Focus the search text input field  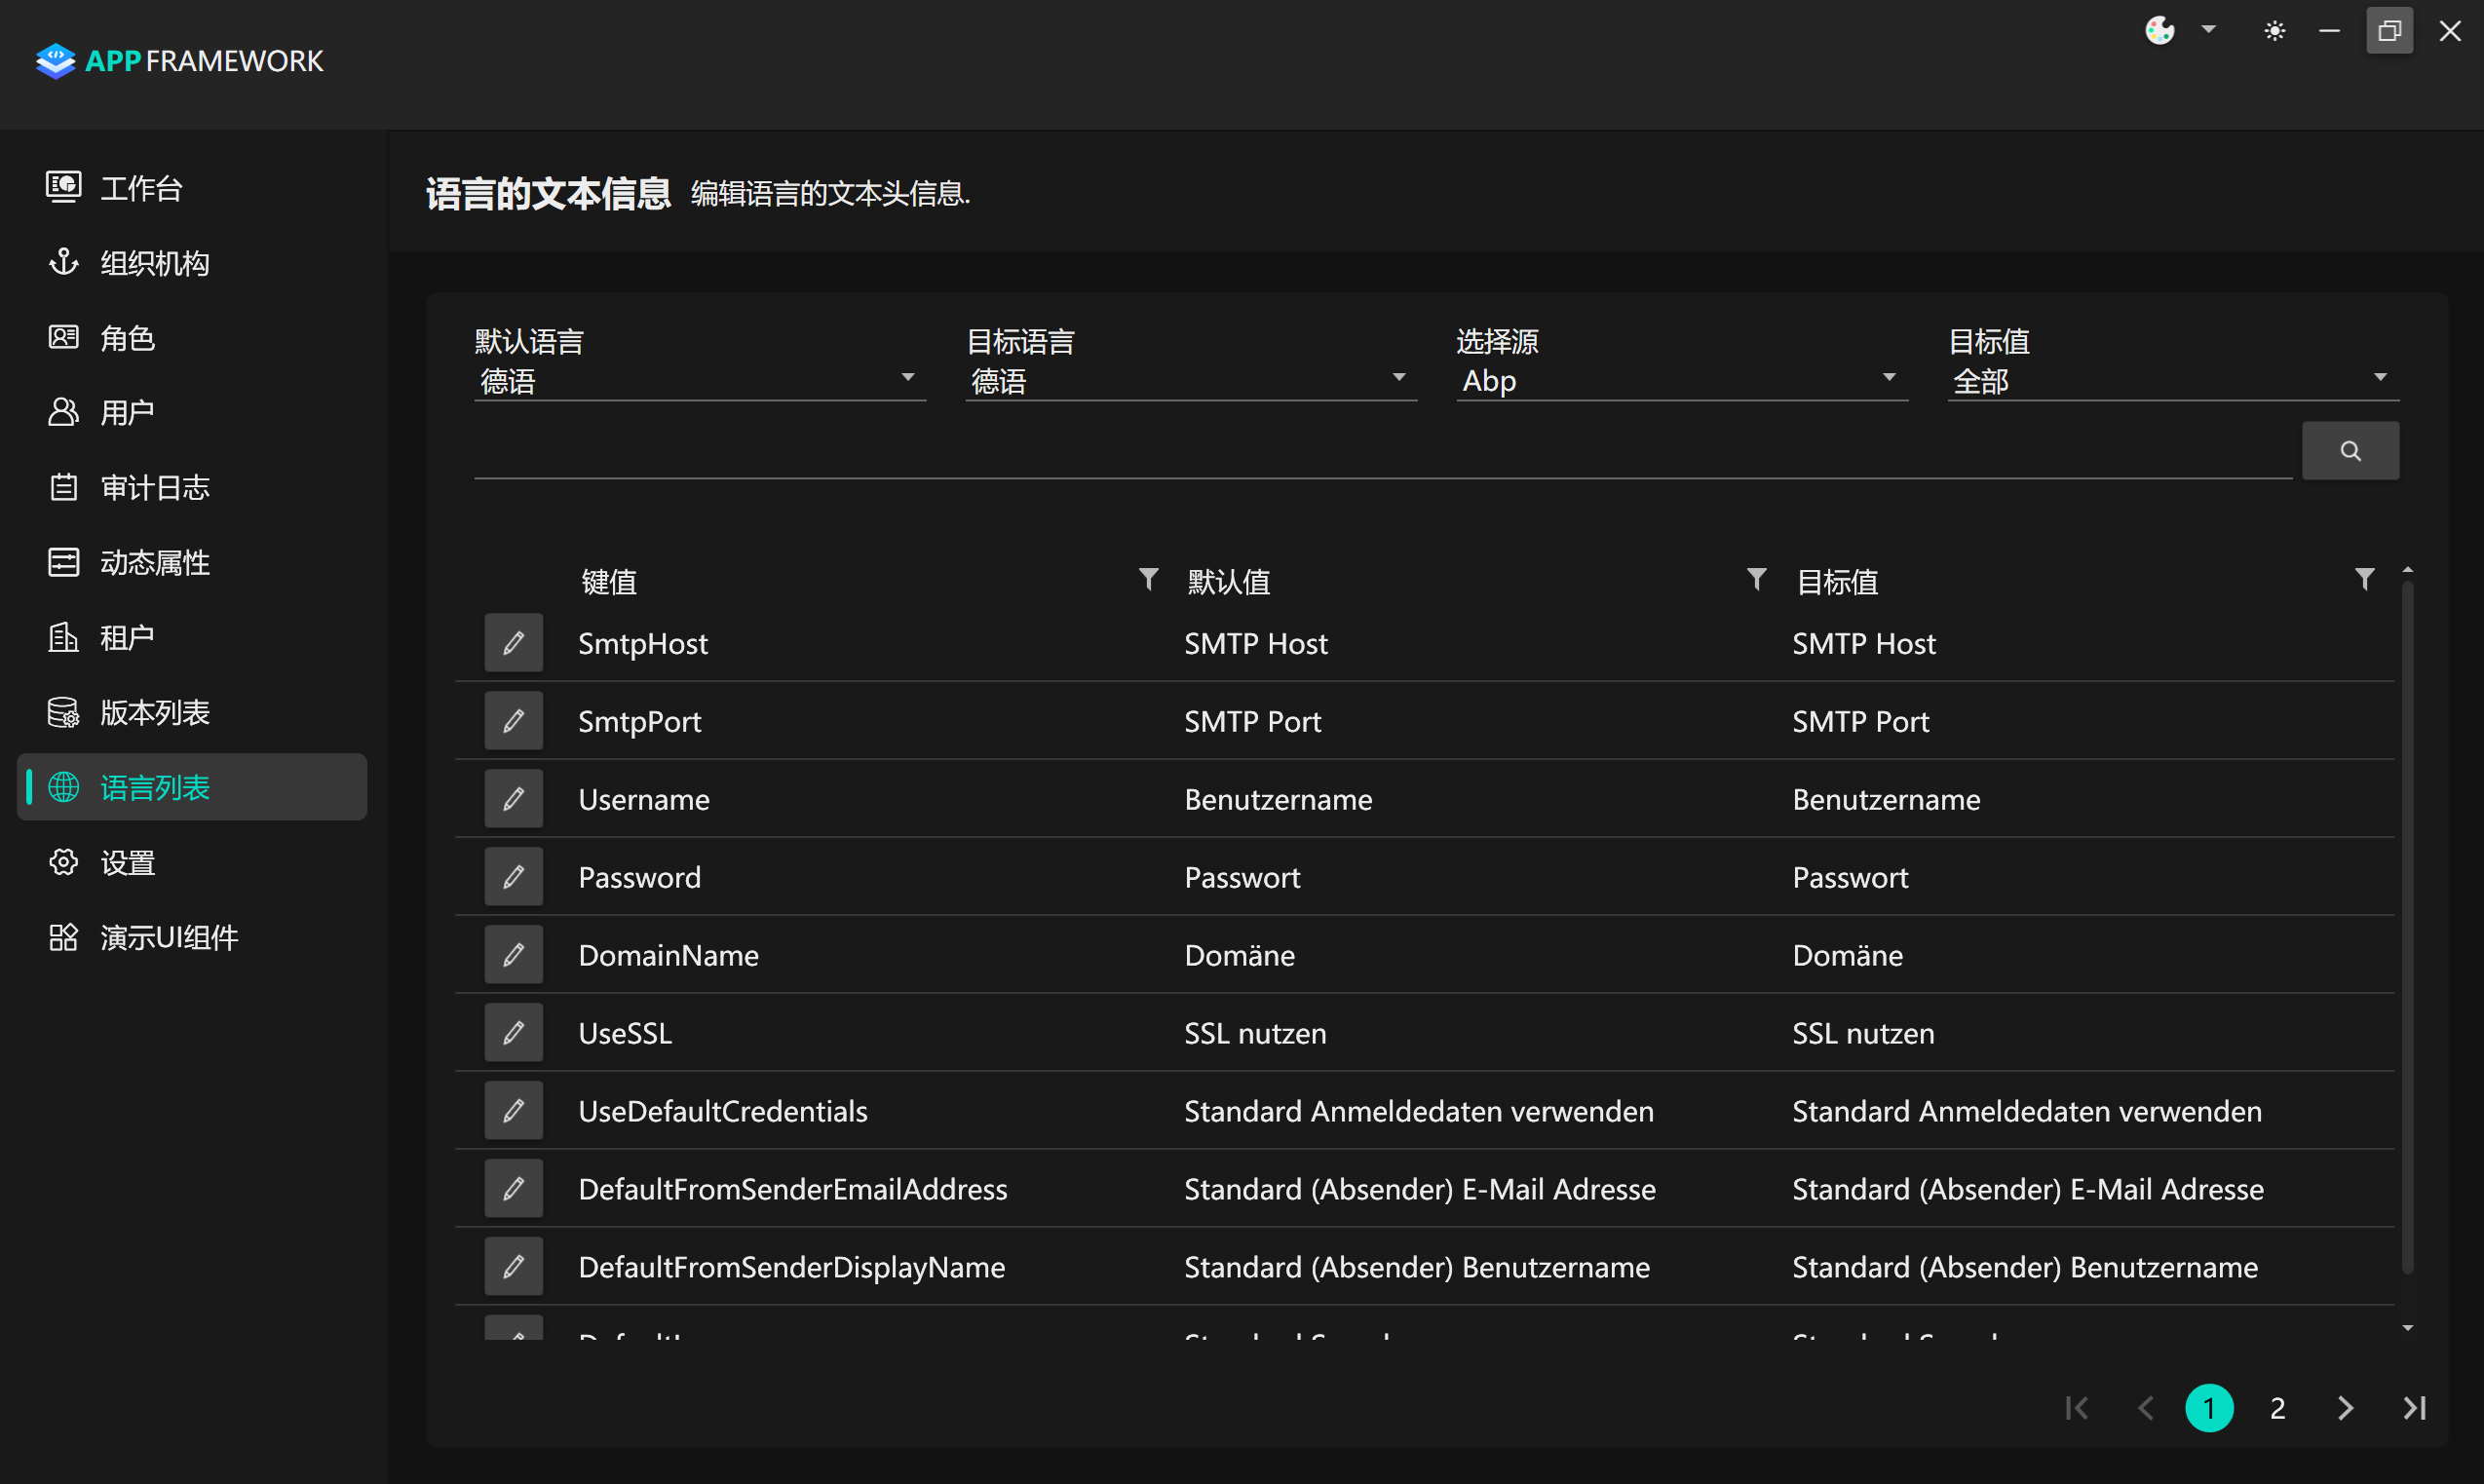point(1380,453)
